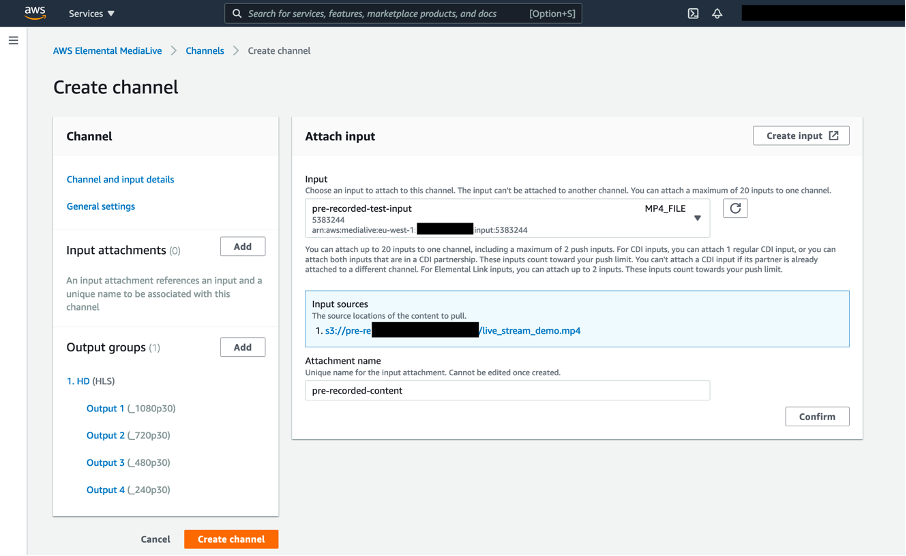Click the AWS logo

coord(35,13)
